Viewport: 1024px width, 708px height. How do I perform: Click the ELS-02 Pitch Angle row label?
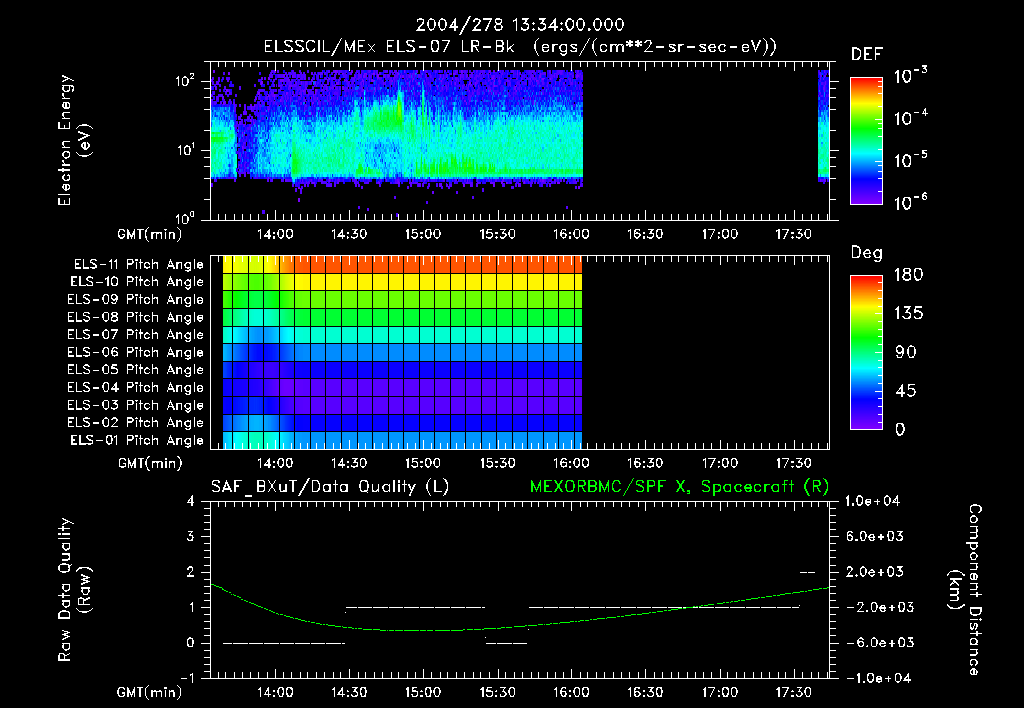(136, 423)
